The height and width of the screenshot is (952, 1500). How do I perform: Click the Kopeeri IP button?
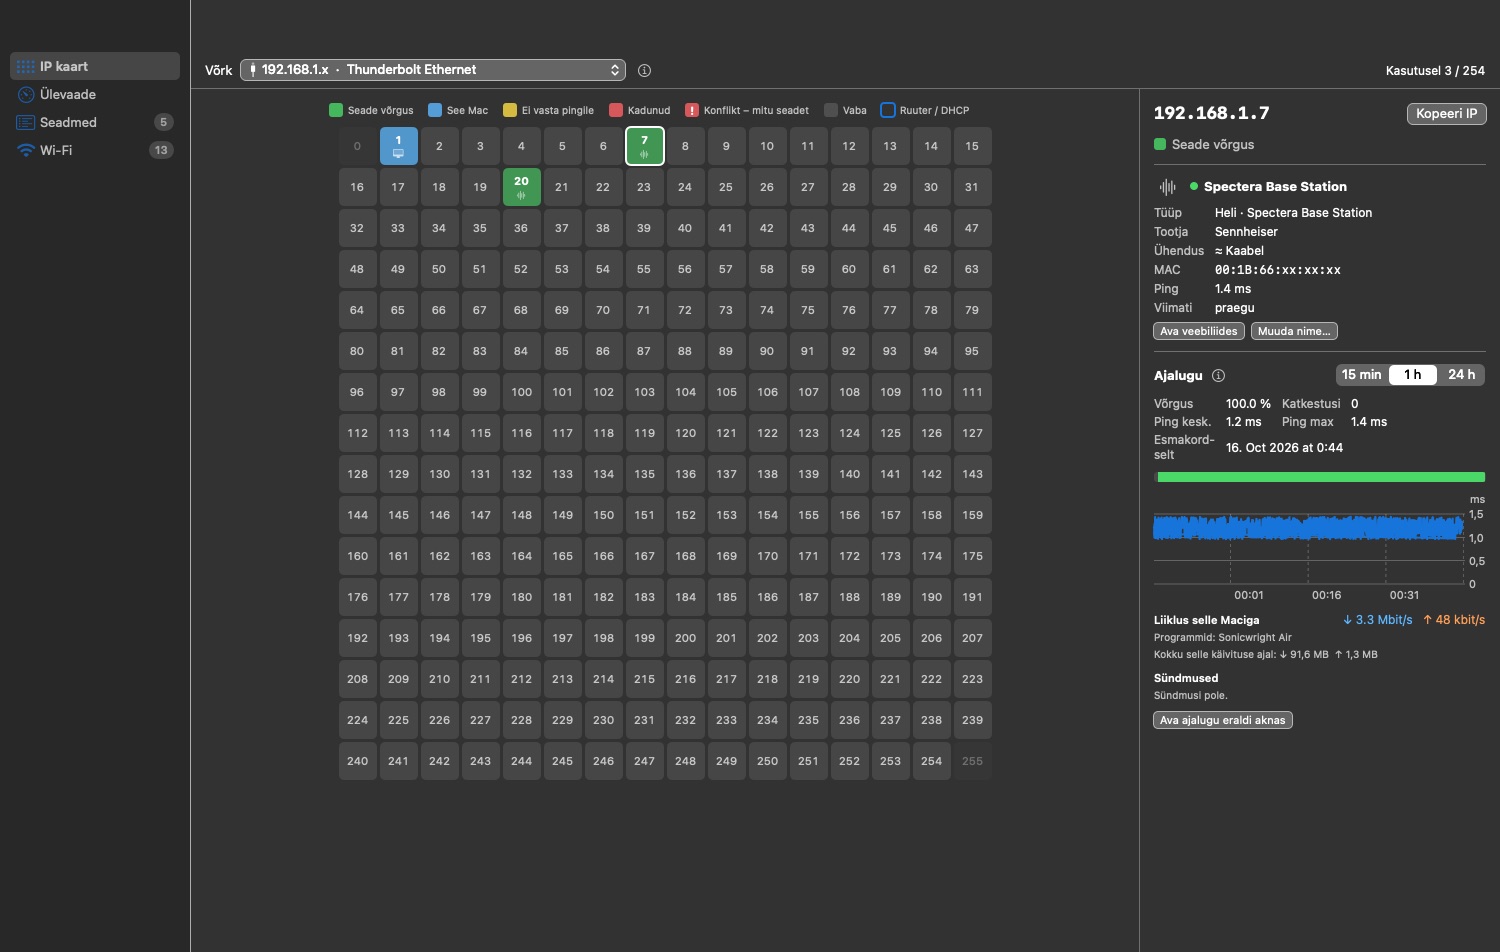click(1446, 114)
